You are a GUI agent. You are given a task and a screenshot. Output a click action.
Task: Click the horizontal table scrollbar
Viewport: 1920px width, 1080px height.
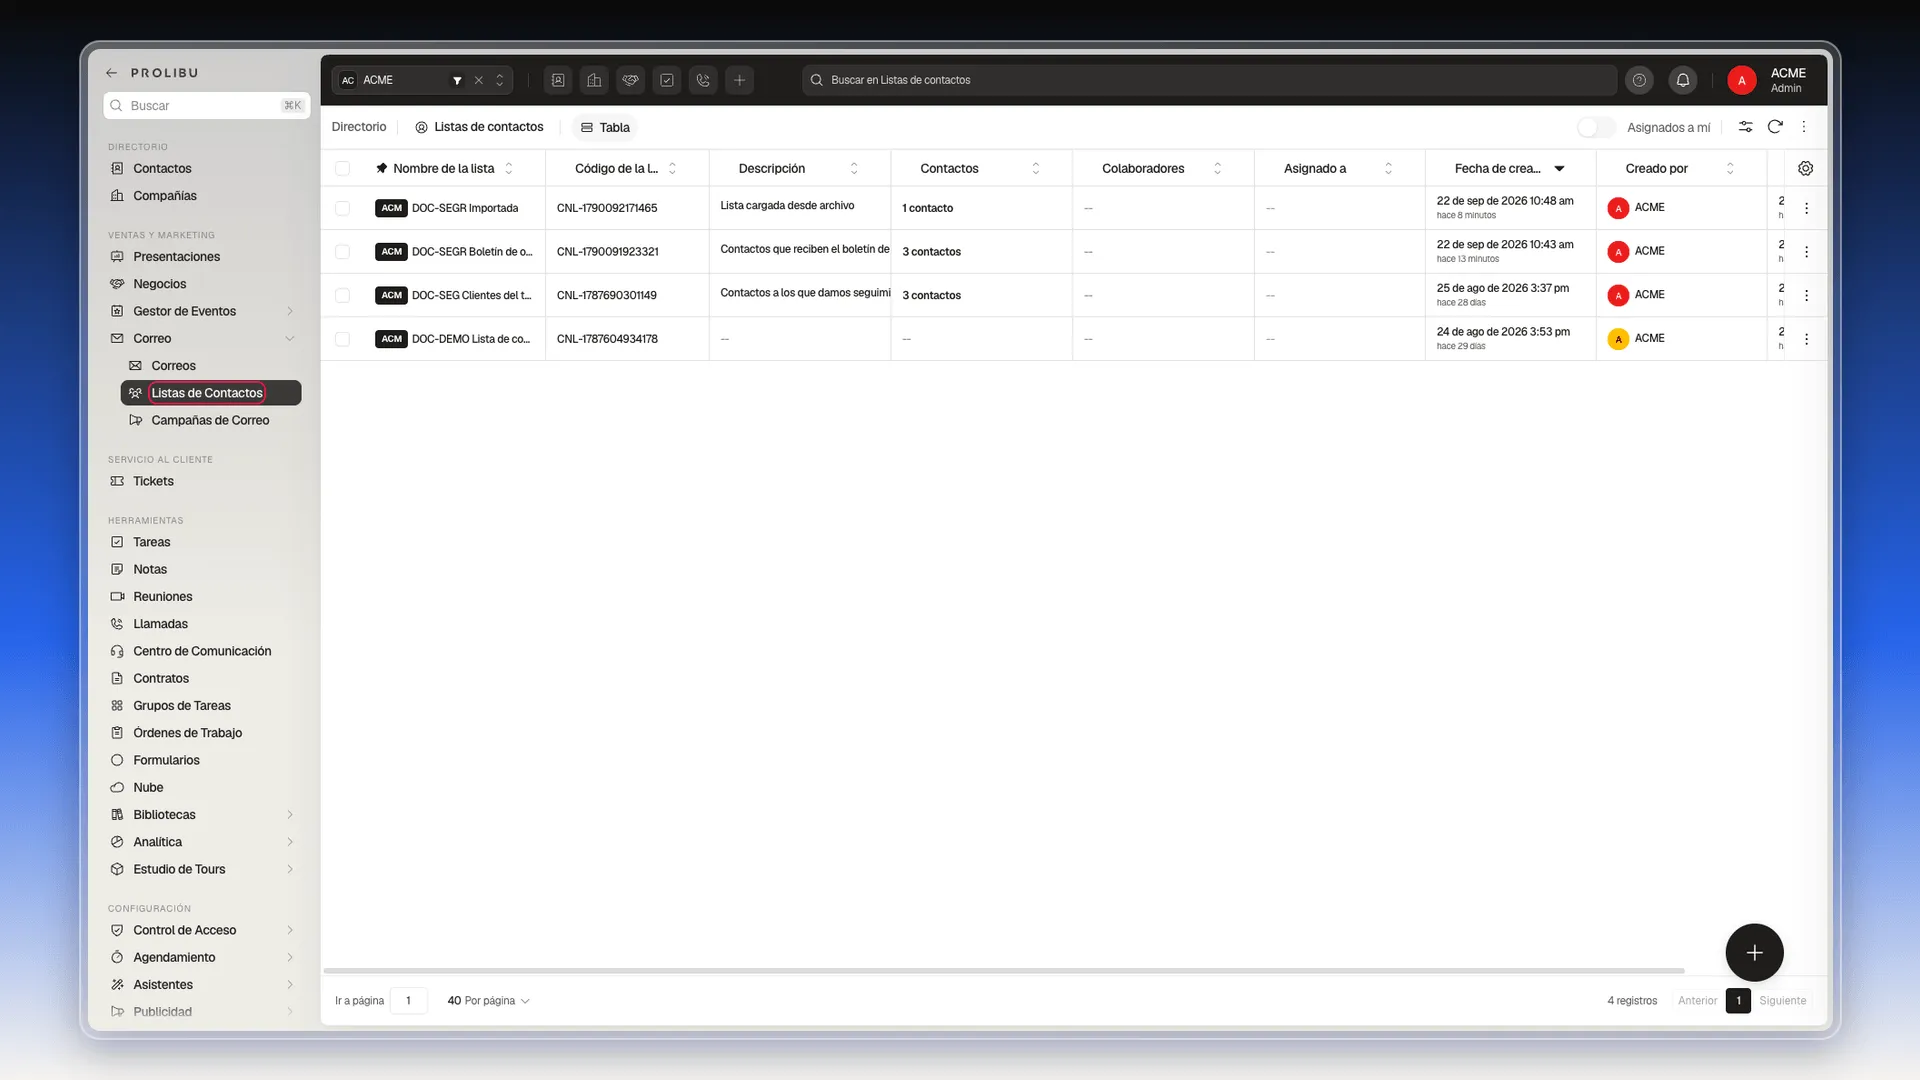click(x=1003, y=970)
